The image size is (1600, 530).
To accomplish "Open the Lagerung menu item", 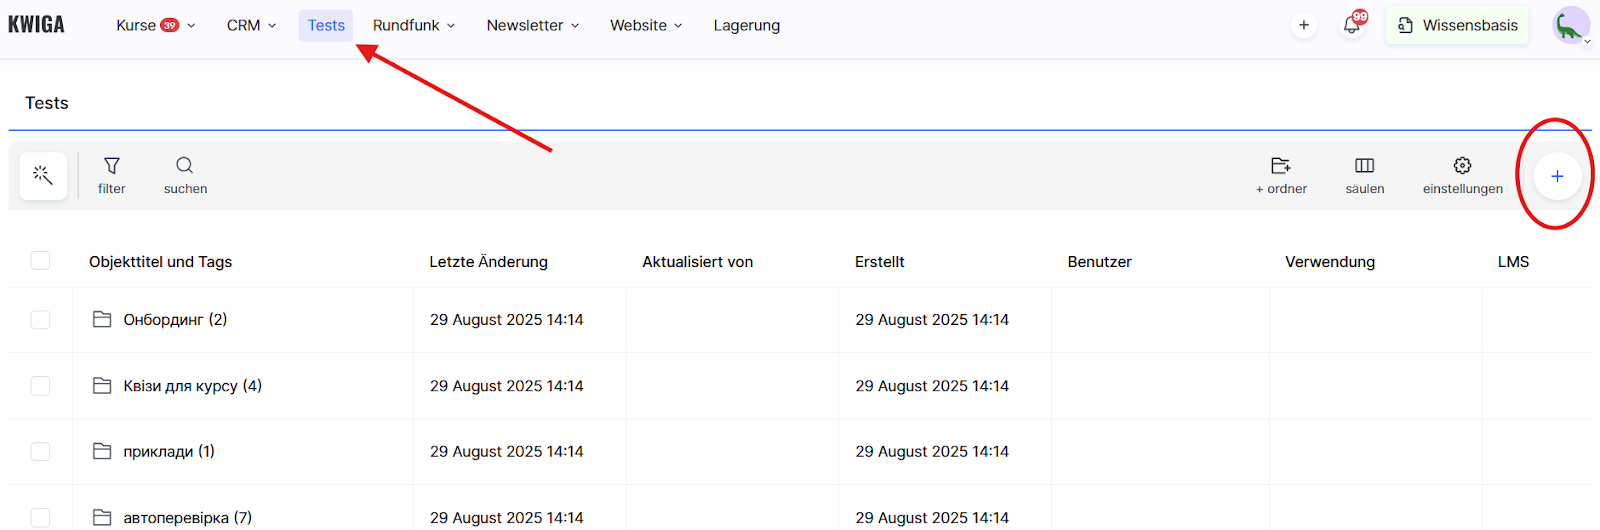I will click(746, 26).
